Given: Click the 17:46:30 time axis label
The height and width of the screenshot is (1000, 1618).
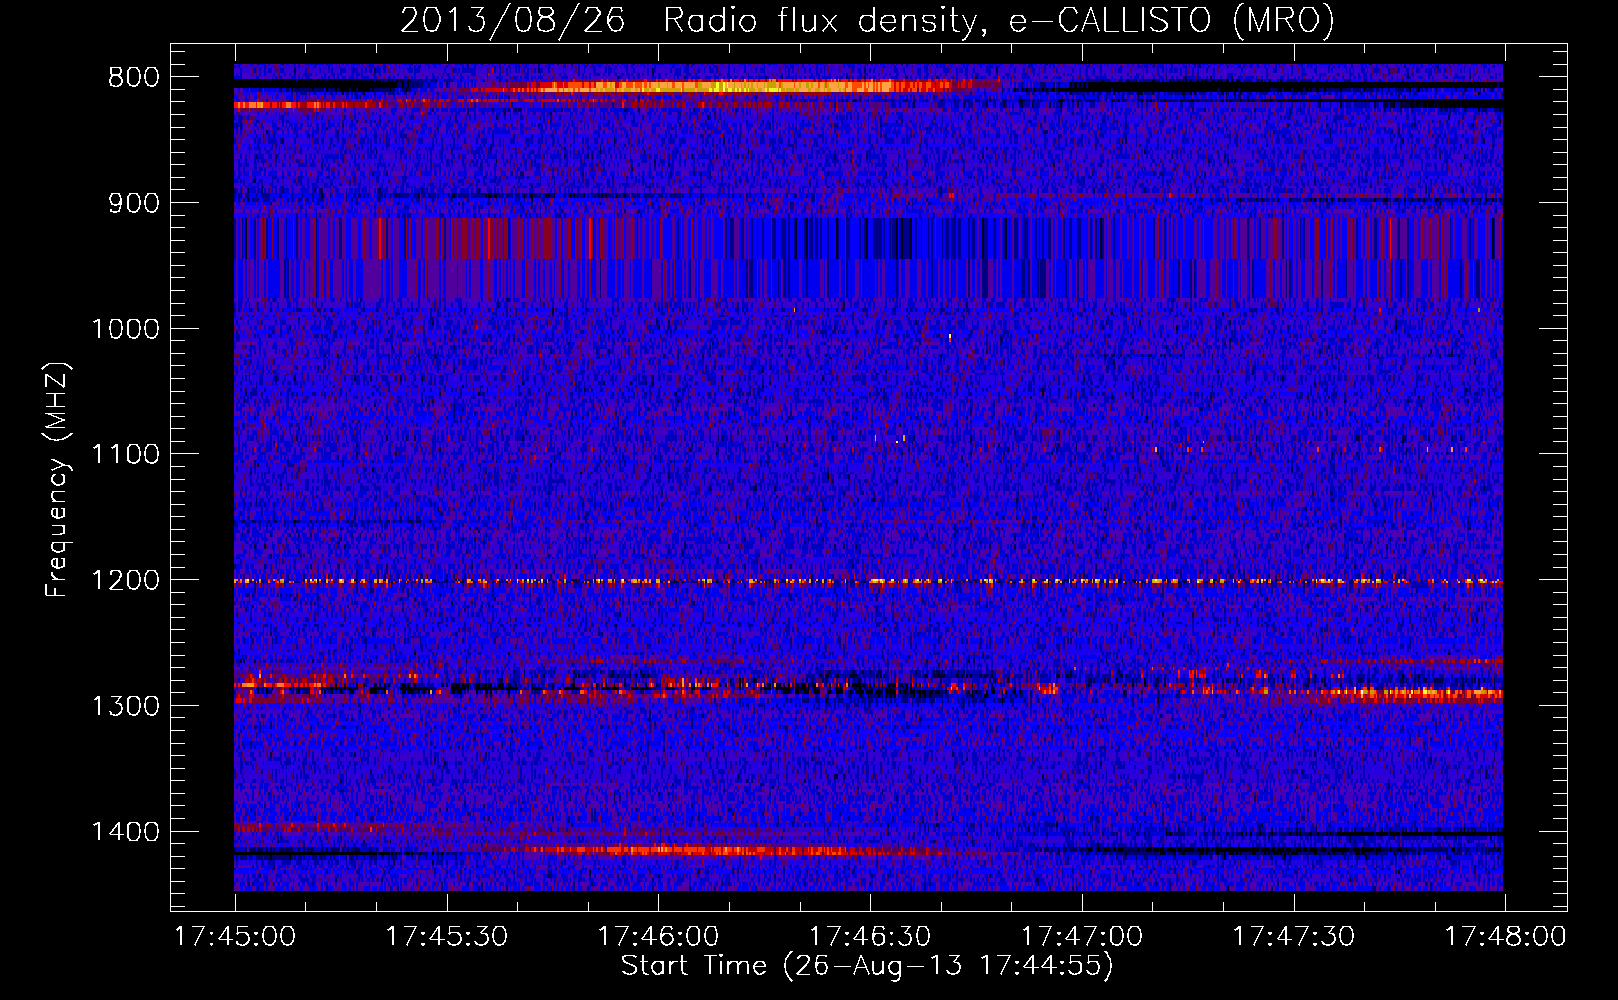Looking at the screenshot, I should [869, 937].
